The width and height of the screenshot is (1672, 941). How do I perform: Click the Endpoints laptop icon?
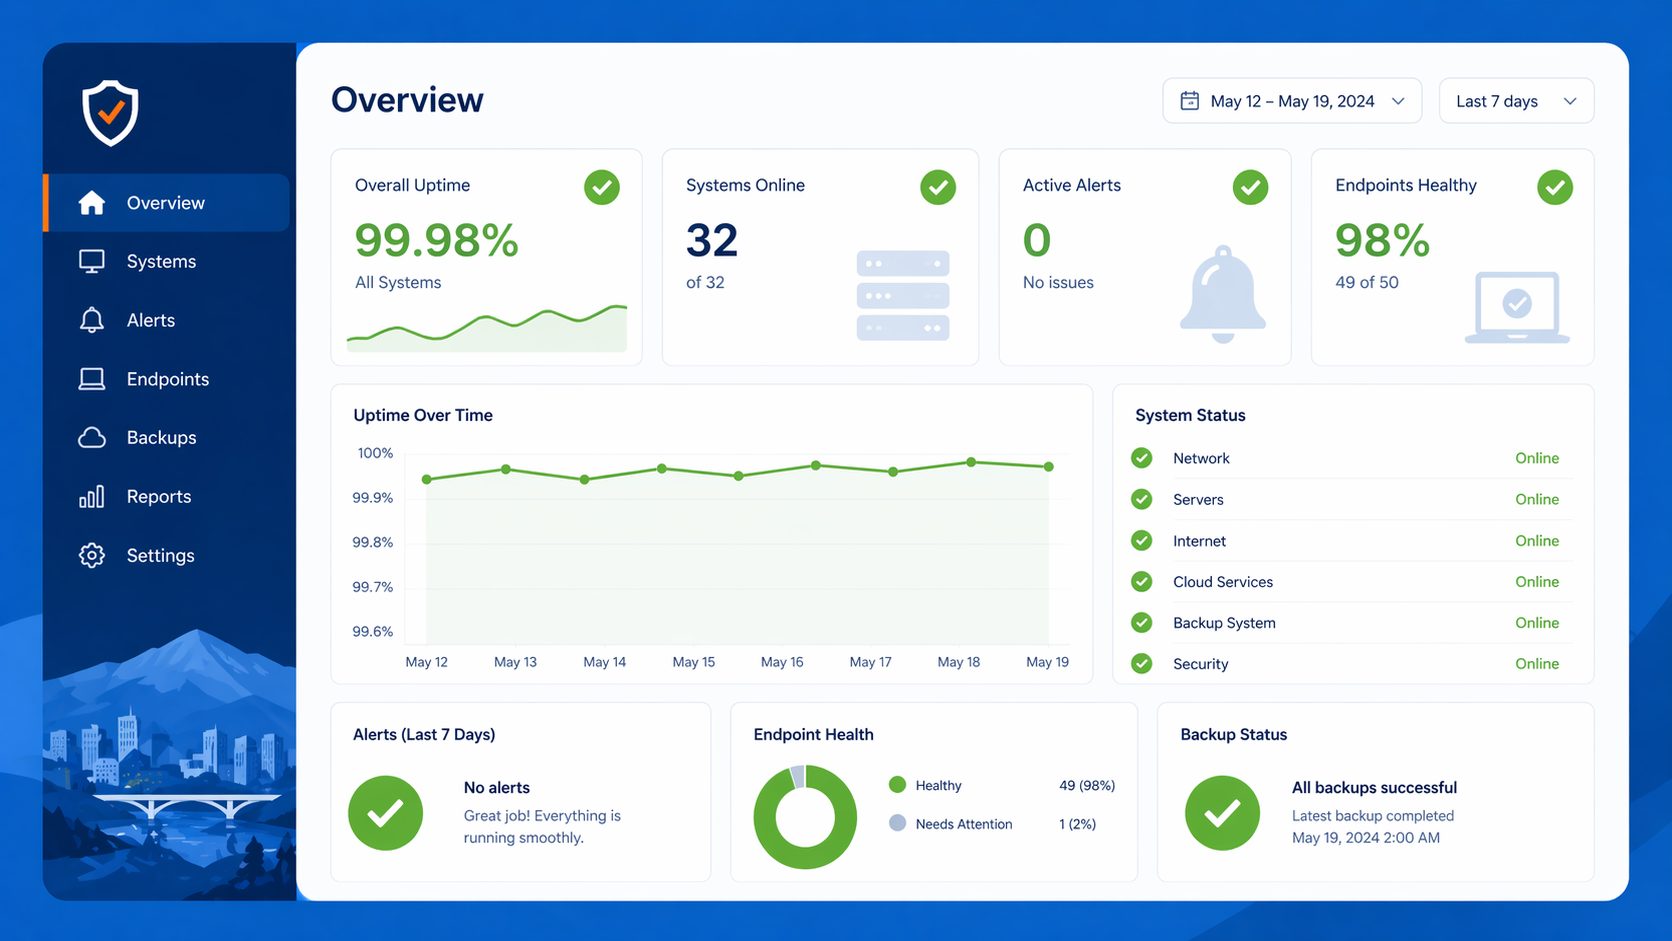tap(91, 378)
